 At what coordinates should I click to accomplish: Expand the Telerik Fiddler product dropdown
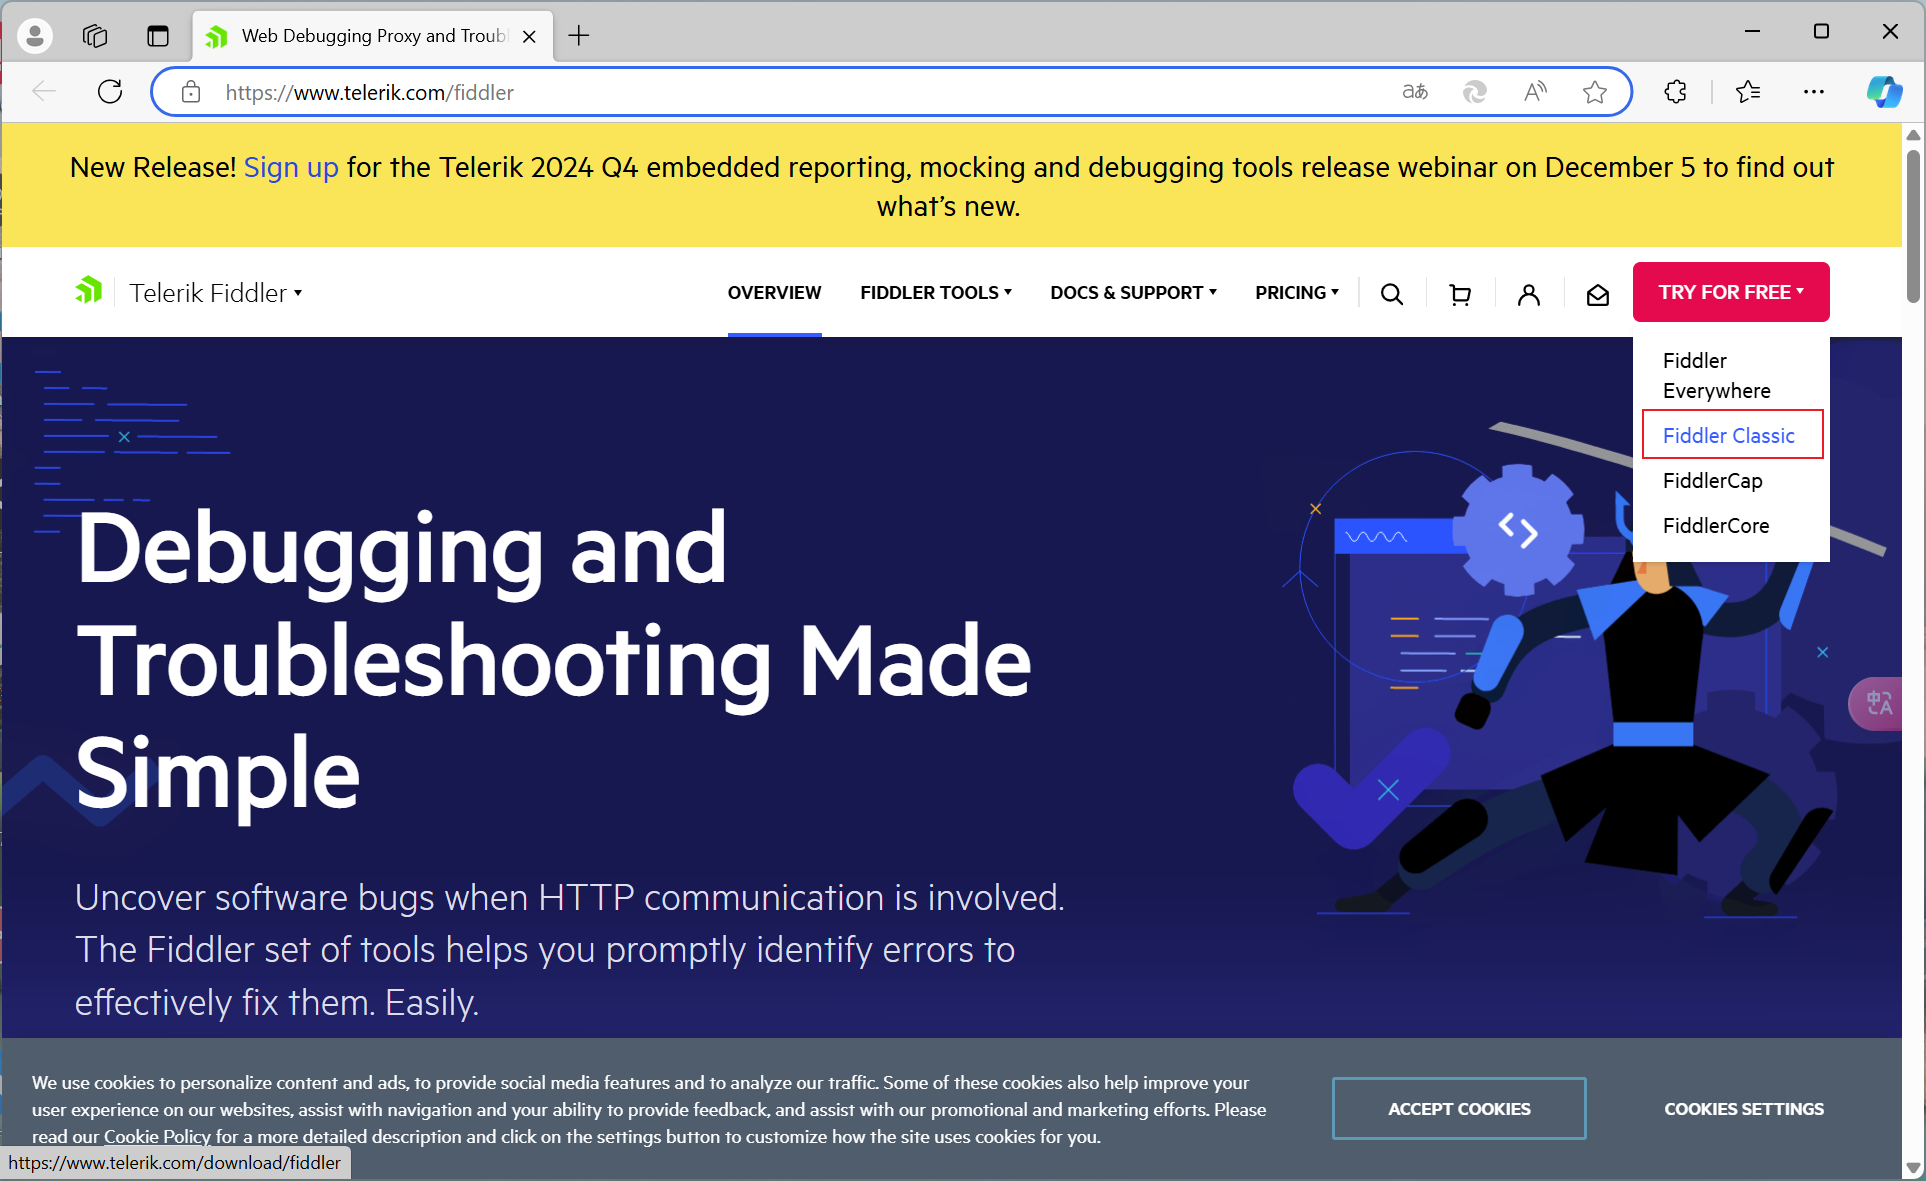[216, 293]
